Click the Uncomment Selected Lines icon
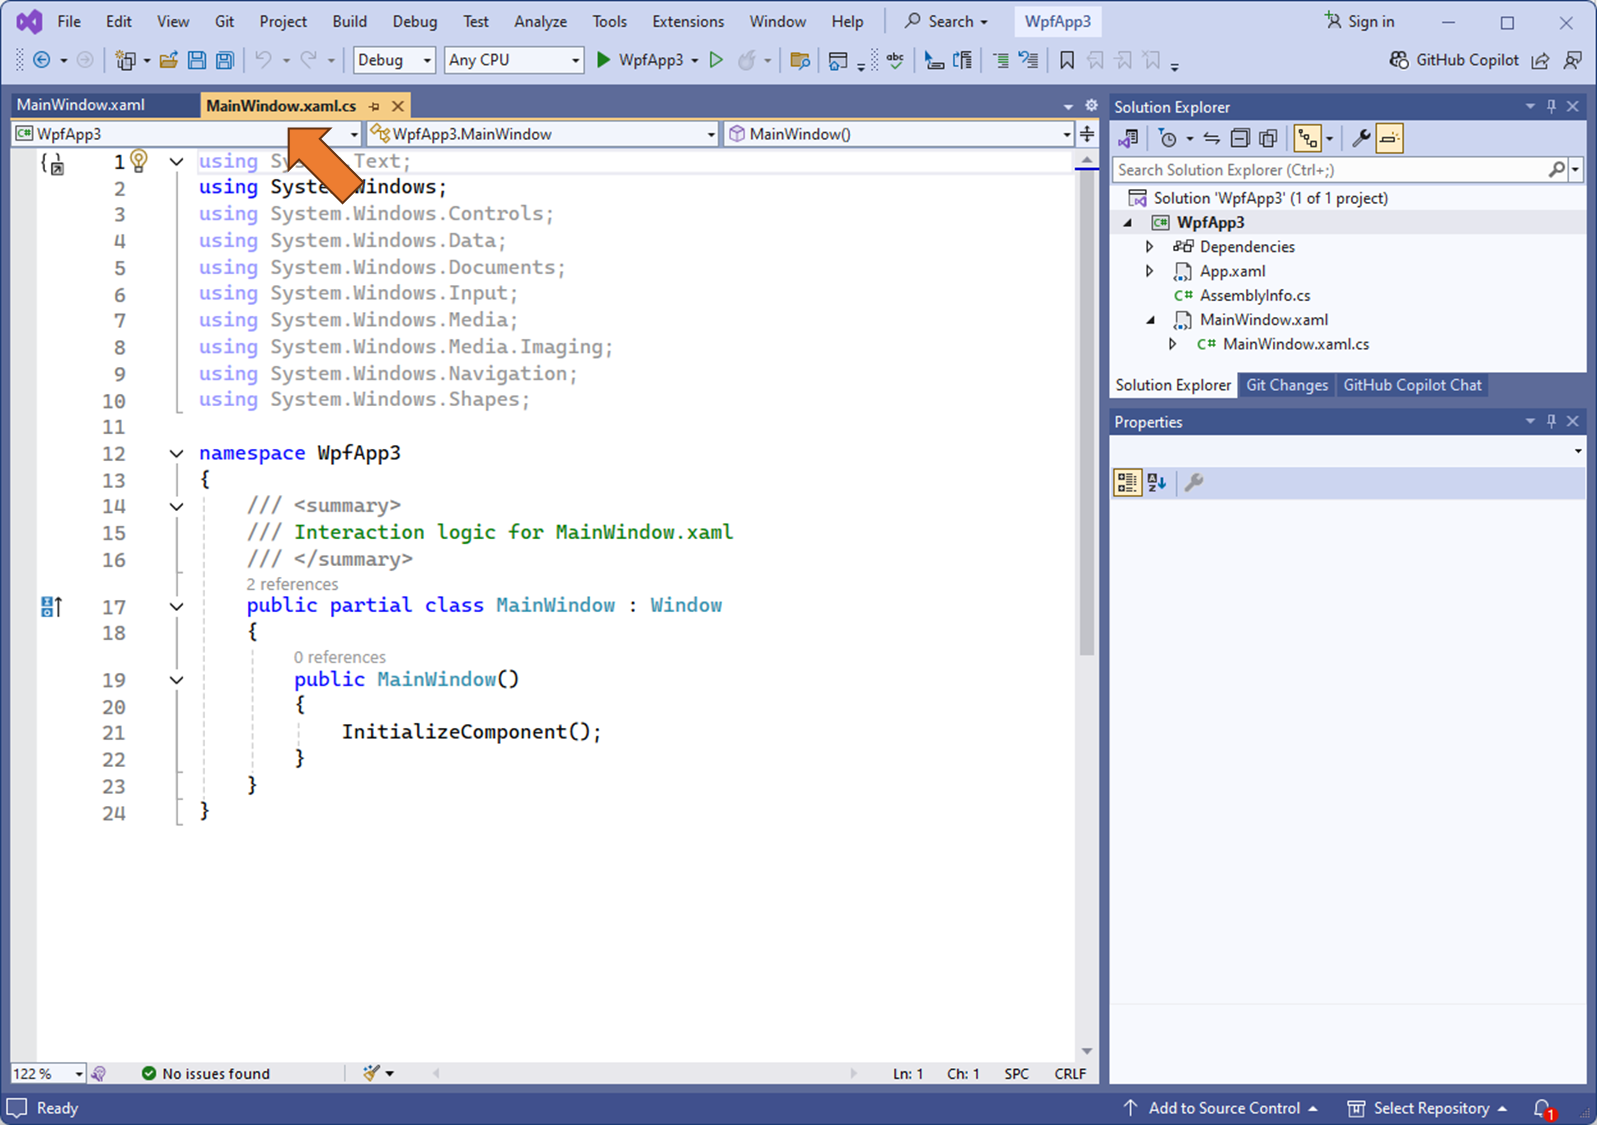This screenshot has height=1125, width=1597. [1028, 60]
